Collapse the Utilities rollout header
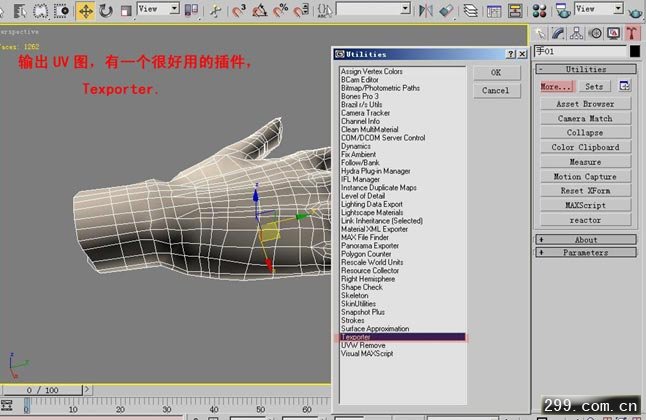The width and height of the screenshot is (646, 420). pos(585,69)
